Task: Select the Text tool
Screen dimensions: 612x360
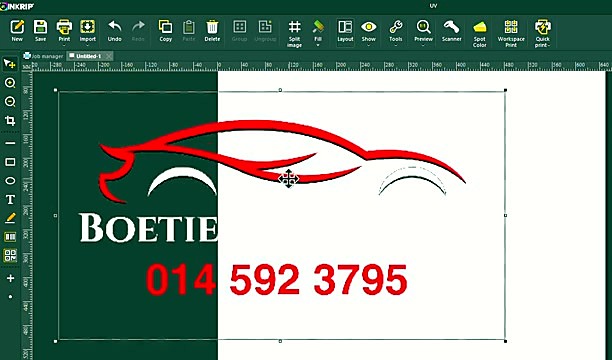Action: 10,200
